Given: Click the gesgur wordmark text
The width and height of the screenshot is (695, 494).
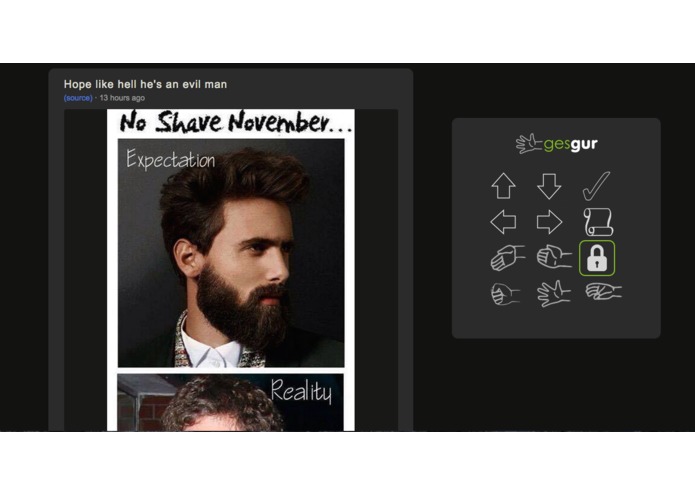Looking at the screenshot, I should pos(570,144).
